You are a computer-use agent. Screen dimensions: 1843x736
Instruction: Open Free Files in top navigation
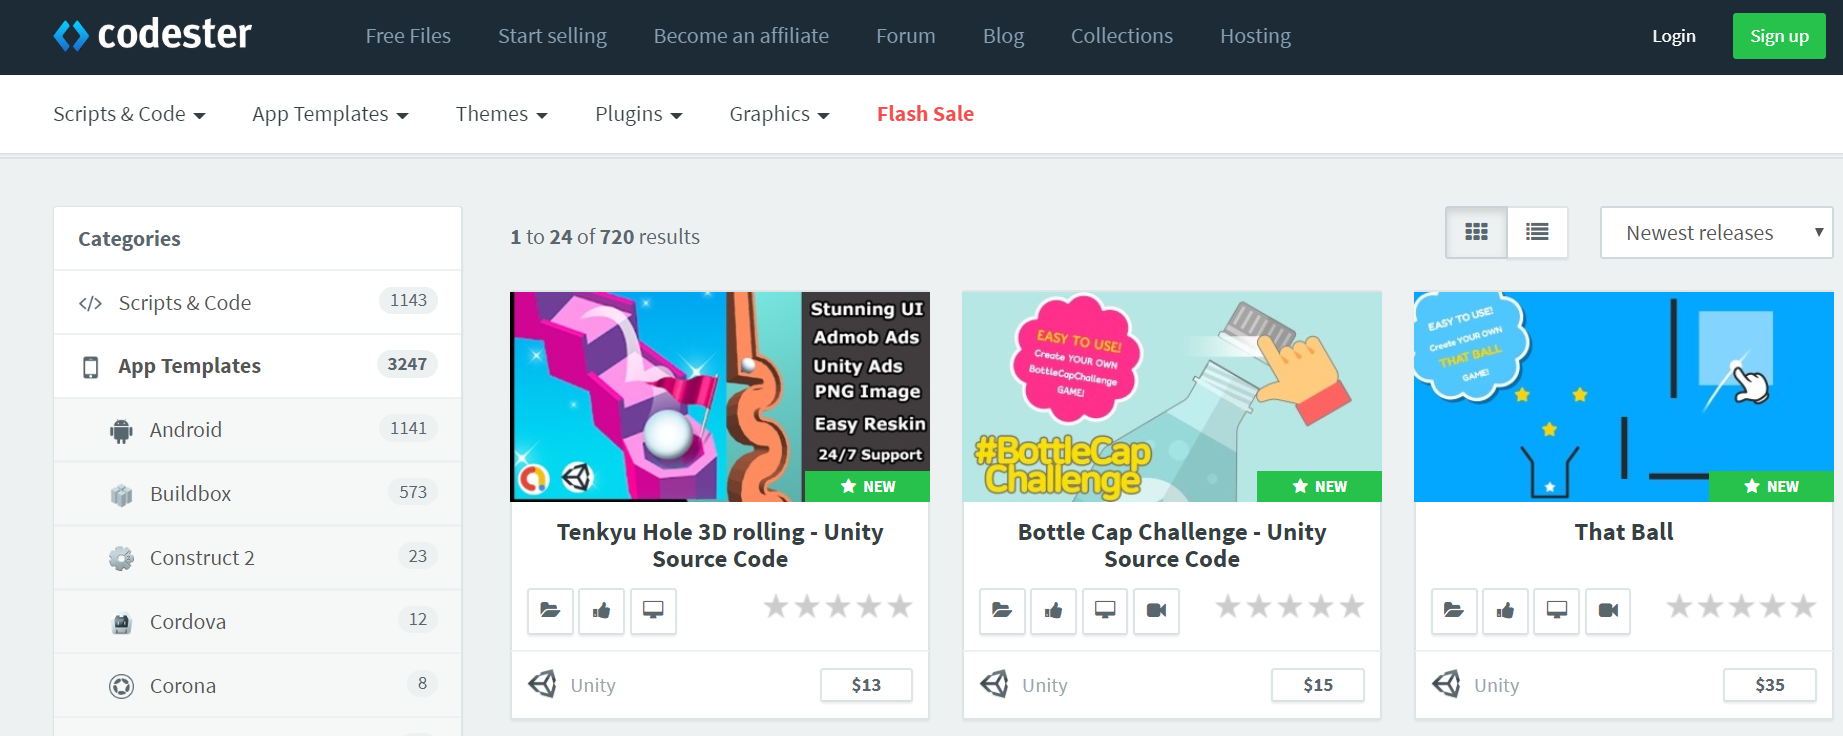coord(408,36)
